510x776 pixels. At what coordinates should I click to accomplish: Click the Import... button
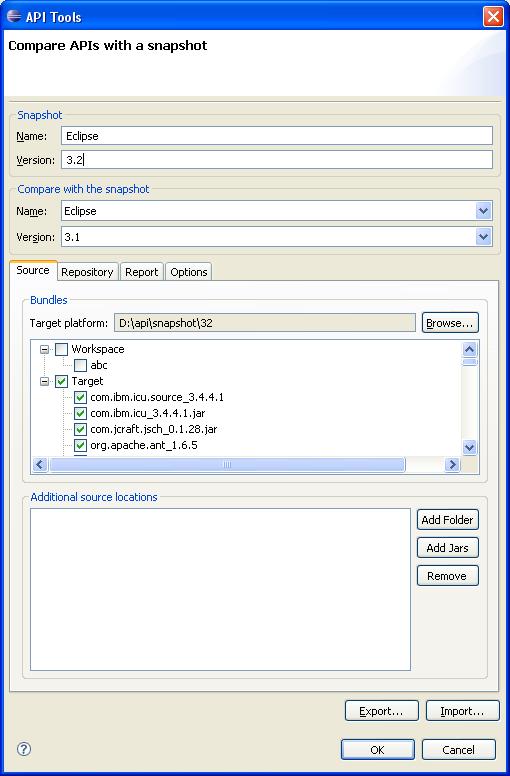pyautogui.click(x=463, y=711)
